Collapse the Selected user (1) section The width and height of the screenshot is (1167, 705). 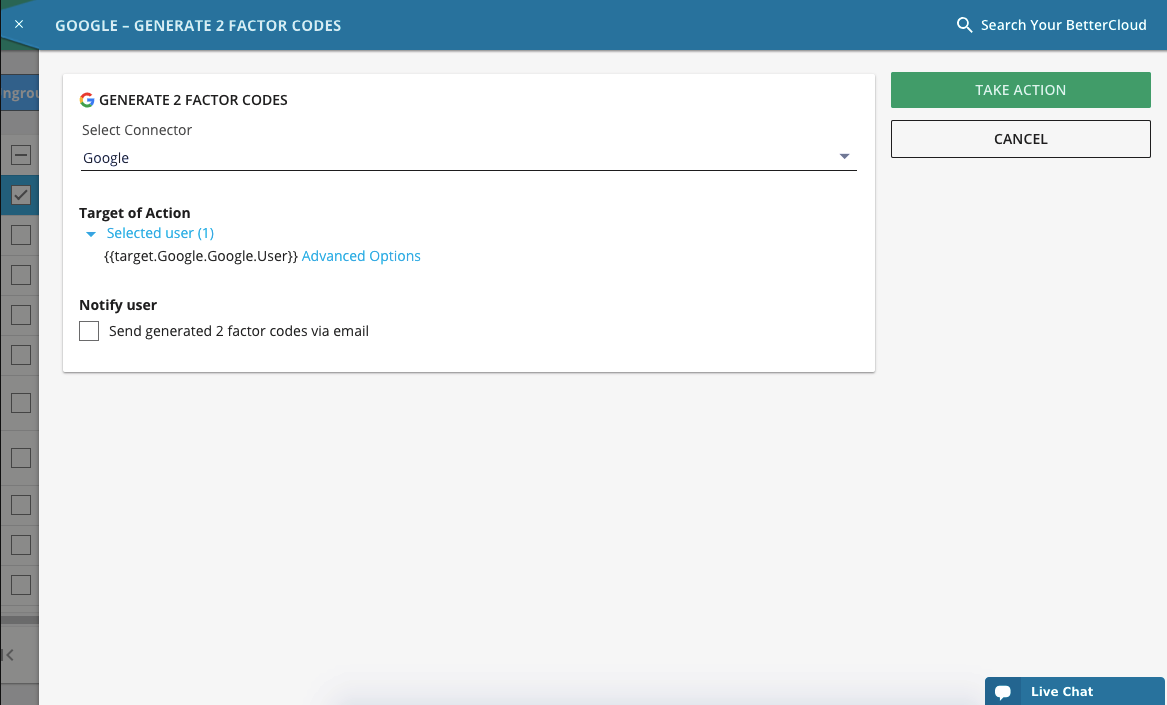91,234
